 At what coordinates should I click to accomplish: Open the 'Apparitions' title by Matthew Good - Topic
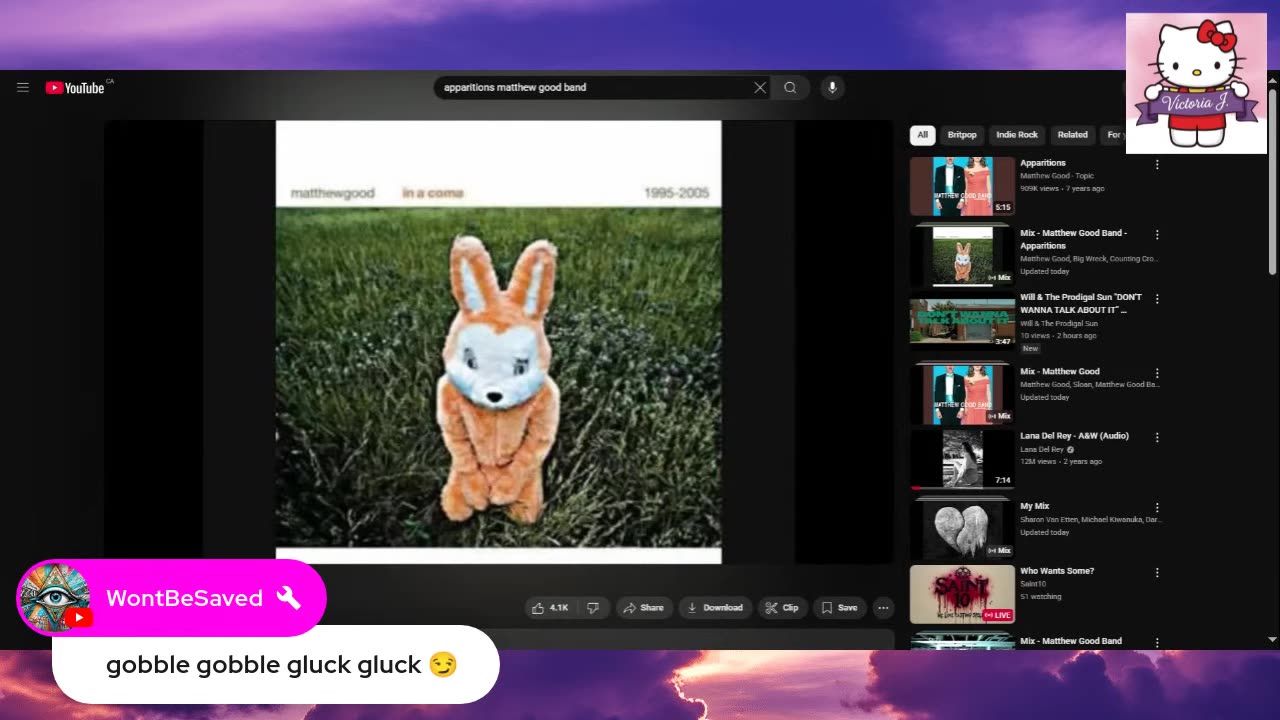coord(1043,163)
